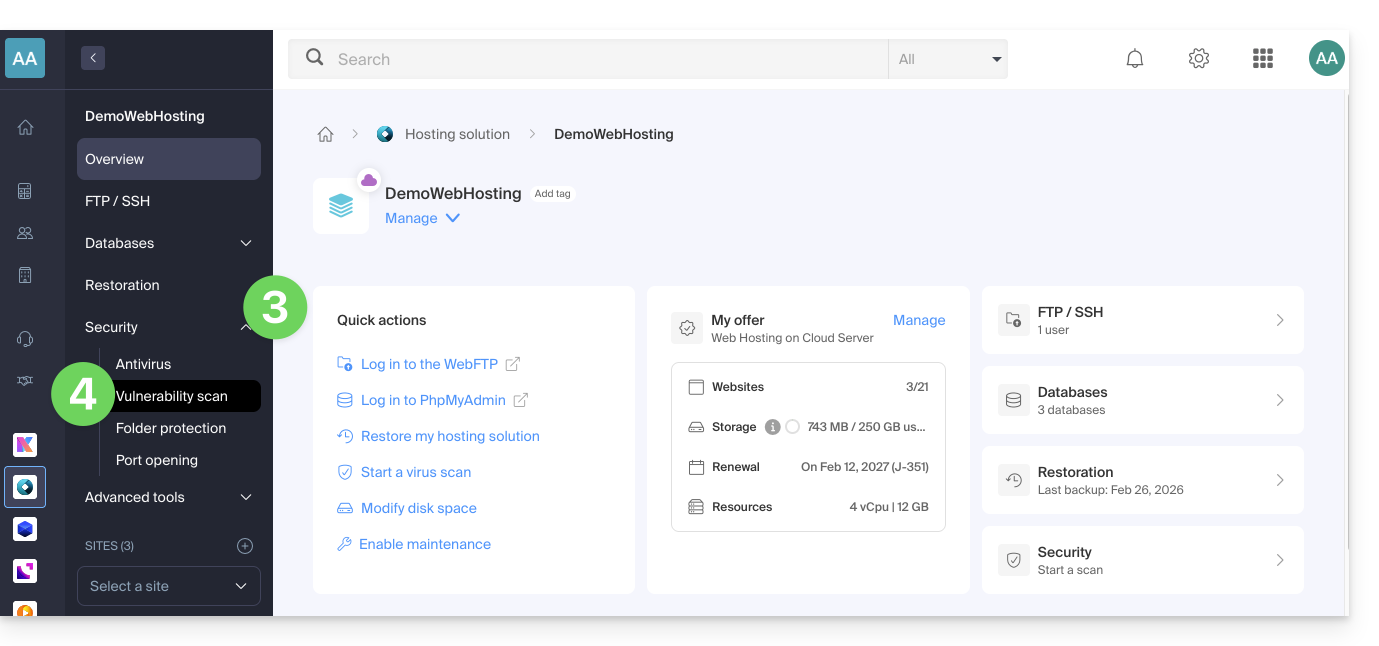
Task: Open the apps grid launcher icon
Action: point(1262,59)
